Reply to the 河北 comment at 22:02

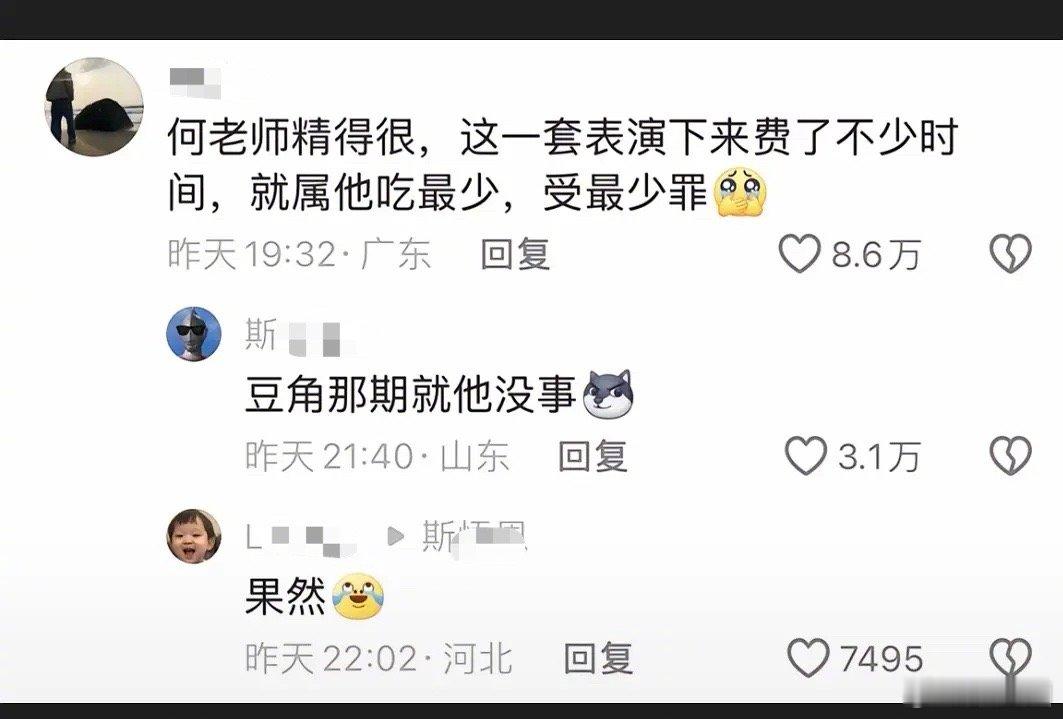[x=598, y=658]
